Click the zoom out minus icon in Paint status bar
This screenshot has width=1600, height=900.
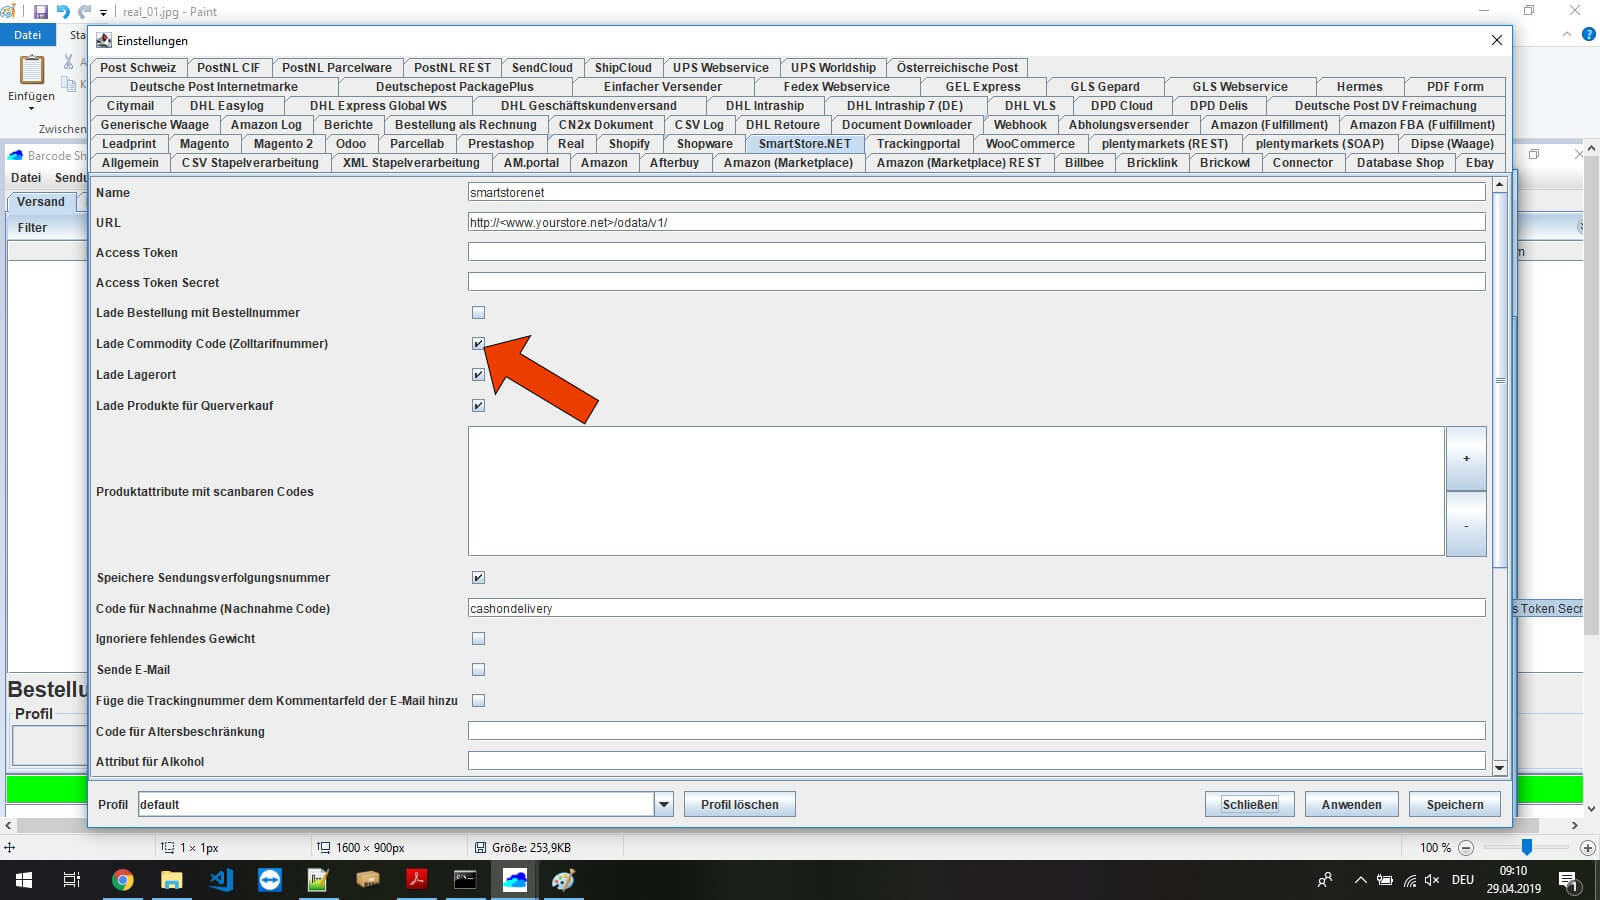(1466, 847)
